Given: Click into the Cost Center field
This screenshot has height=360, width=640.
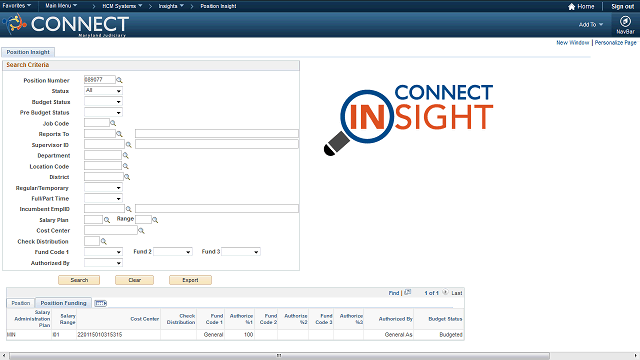Looking at the screenshot, I should [111, 230].
